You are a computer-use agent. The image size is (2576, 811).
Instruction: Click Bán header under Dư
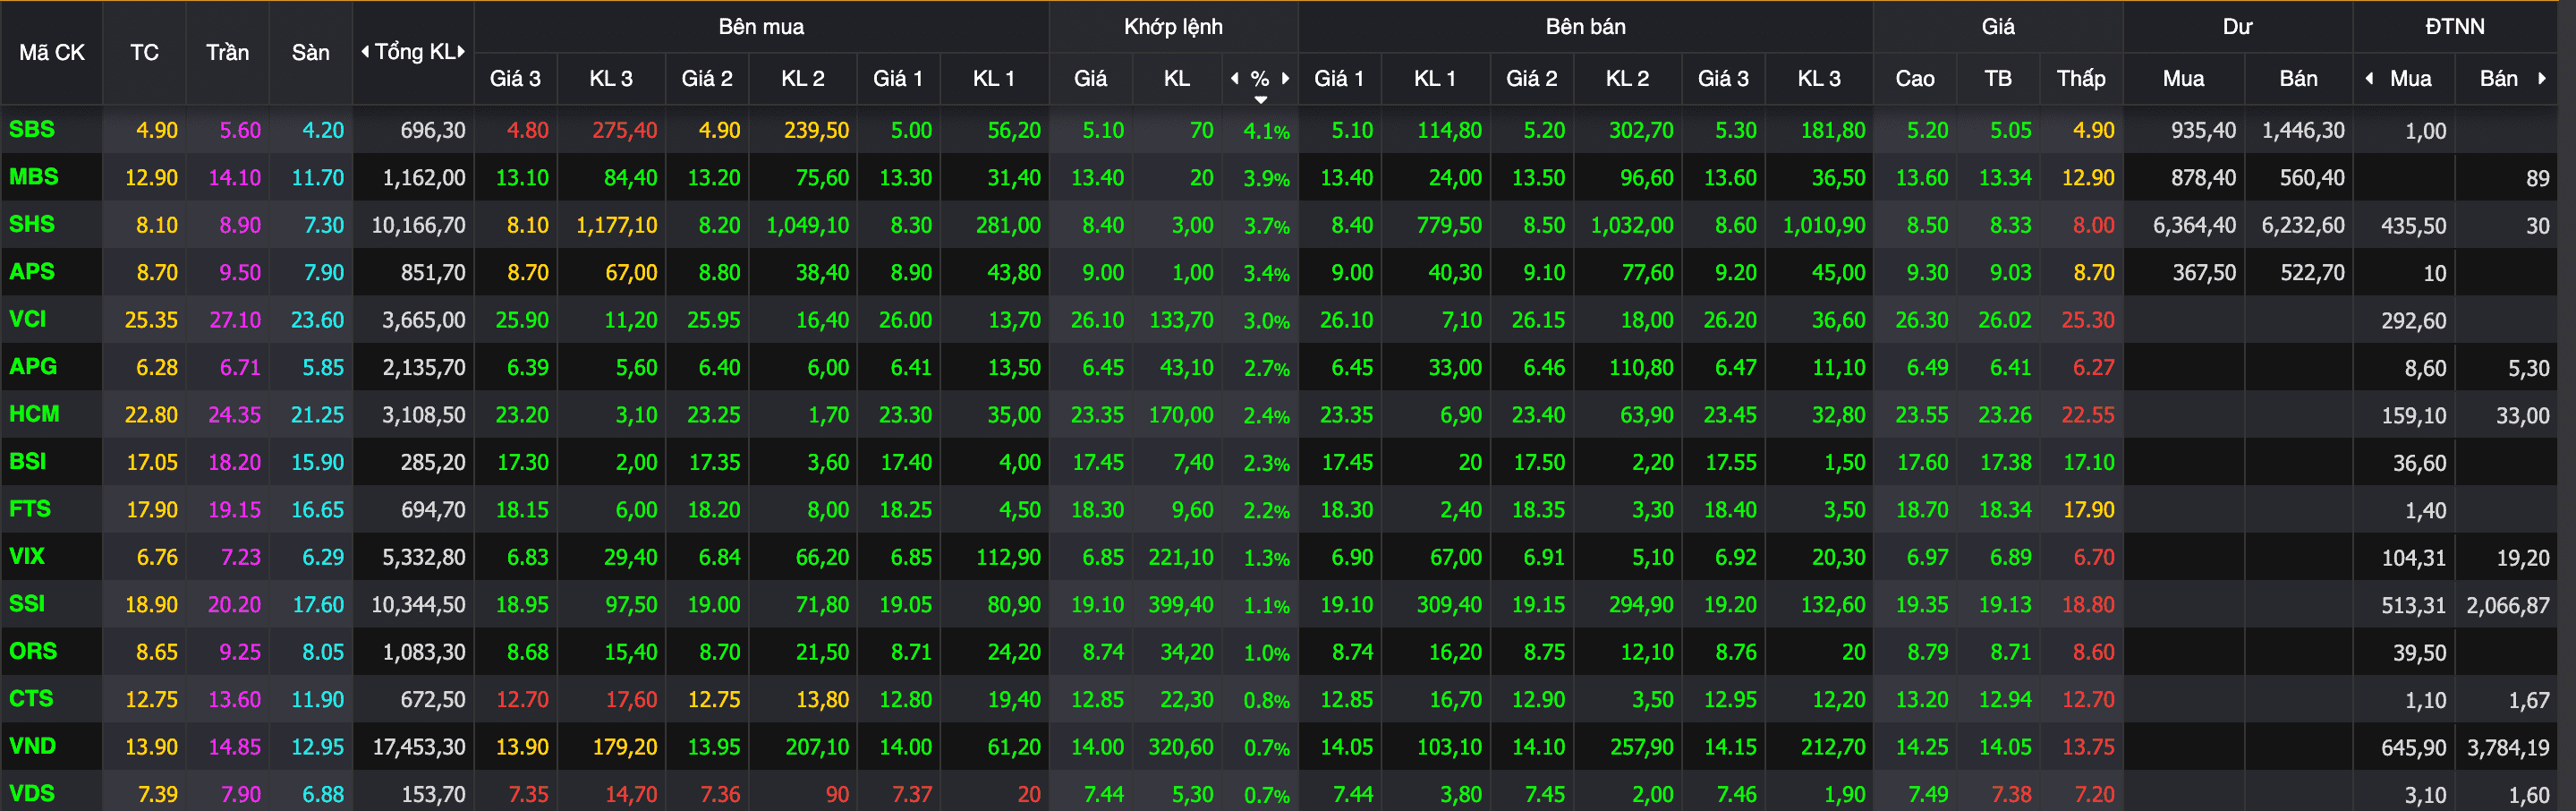[2298, 78]
